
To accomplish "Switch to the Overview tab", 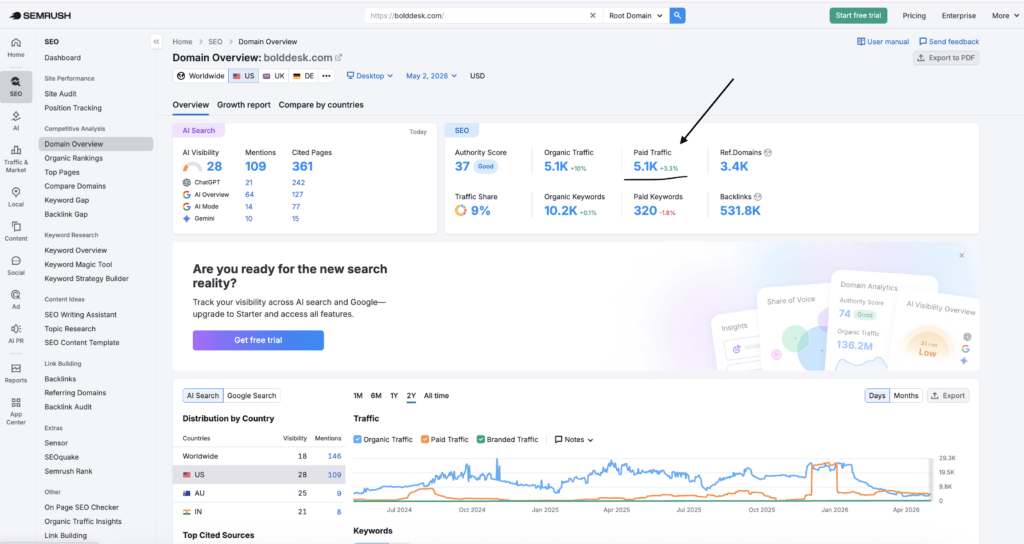I will [x=191, y=104].
